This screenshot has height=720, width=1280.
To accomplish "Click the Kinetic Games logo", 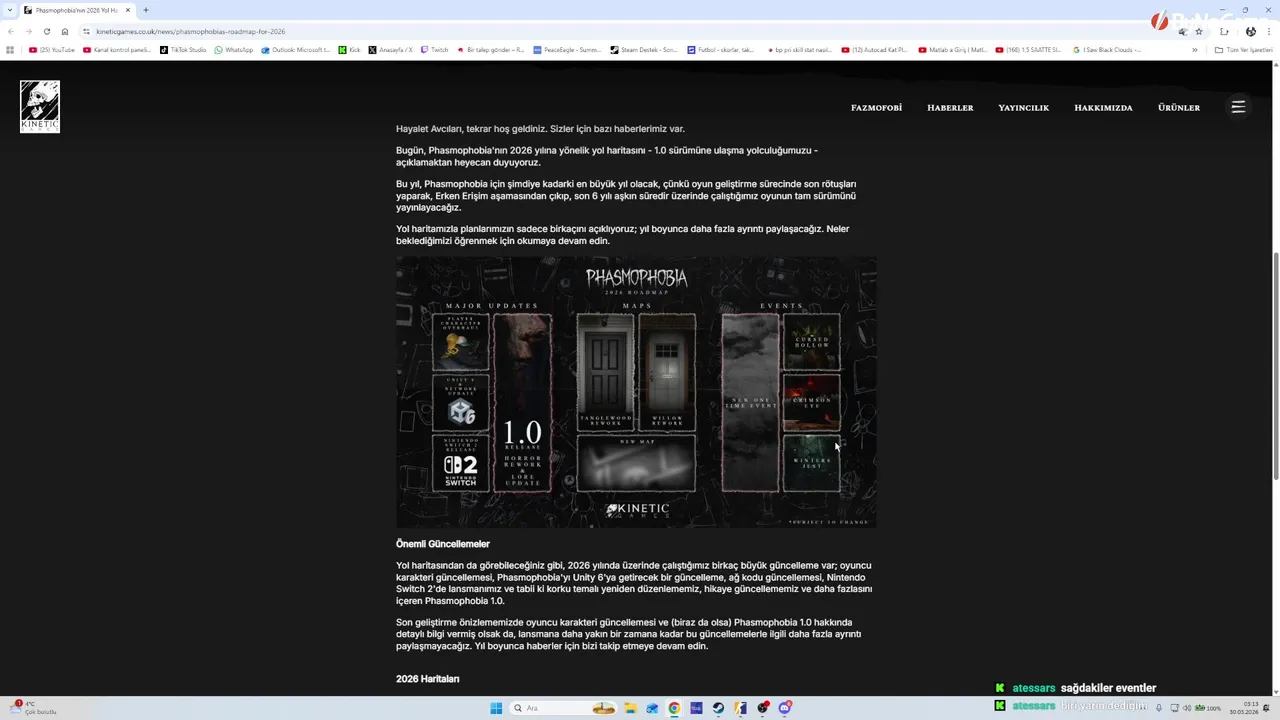I will coord(40,106).
